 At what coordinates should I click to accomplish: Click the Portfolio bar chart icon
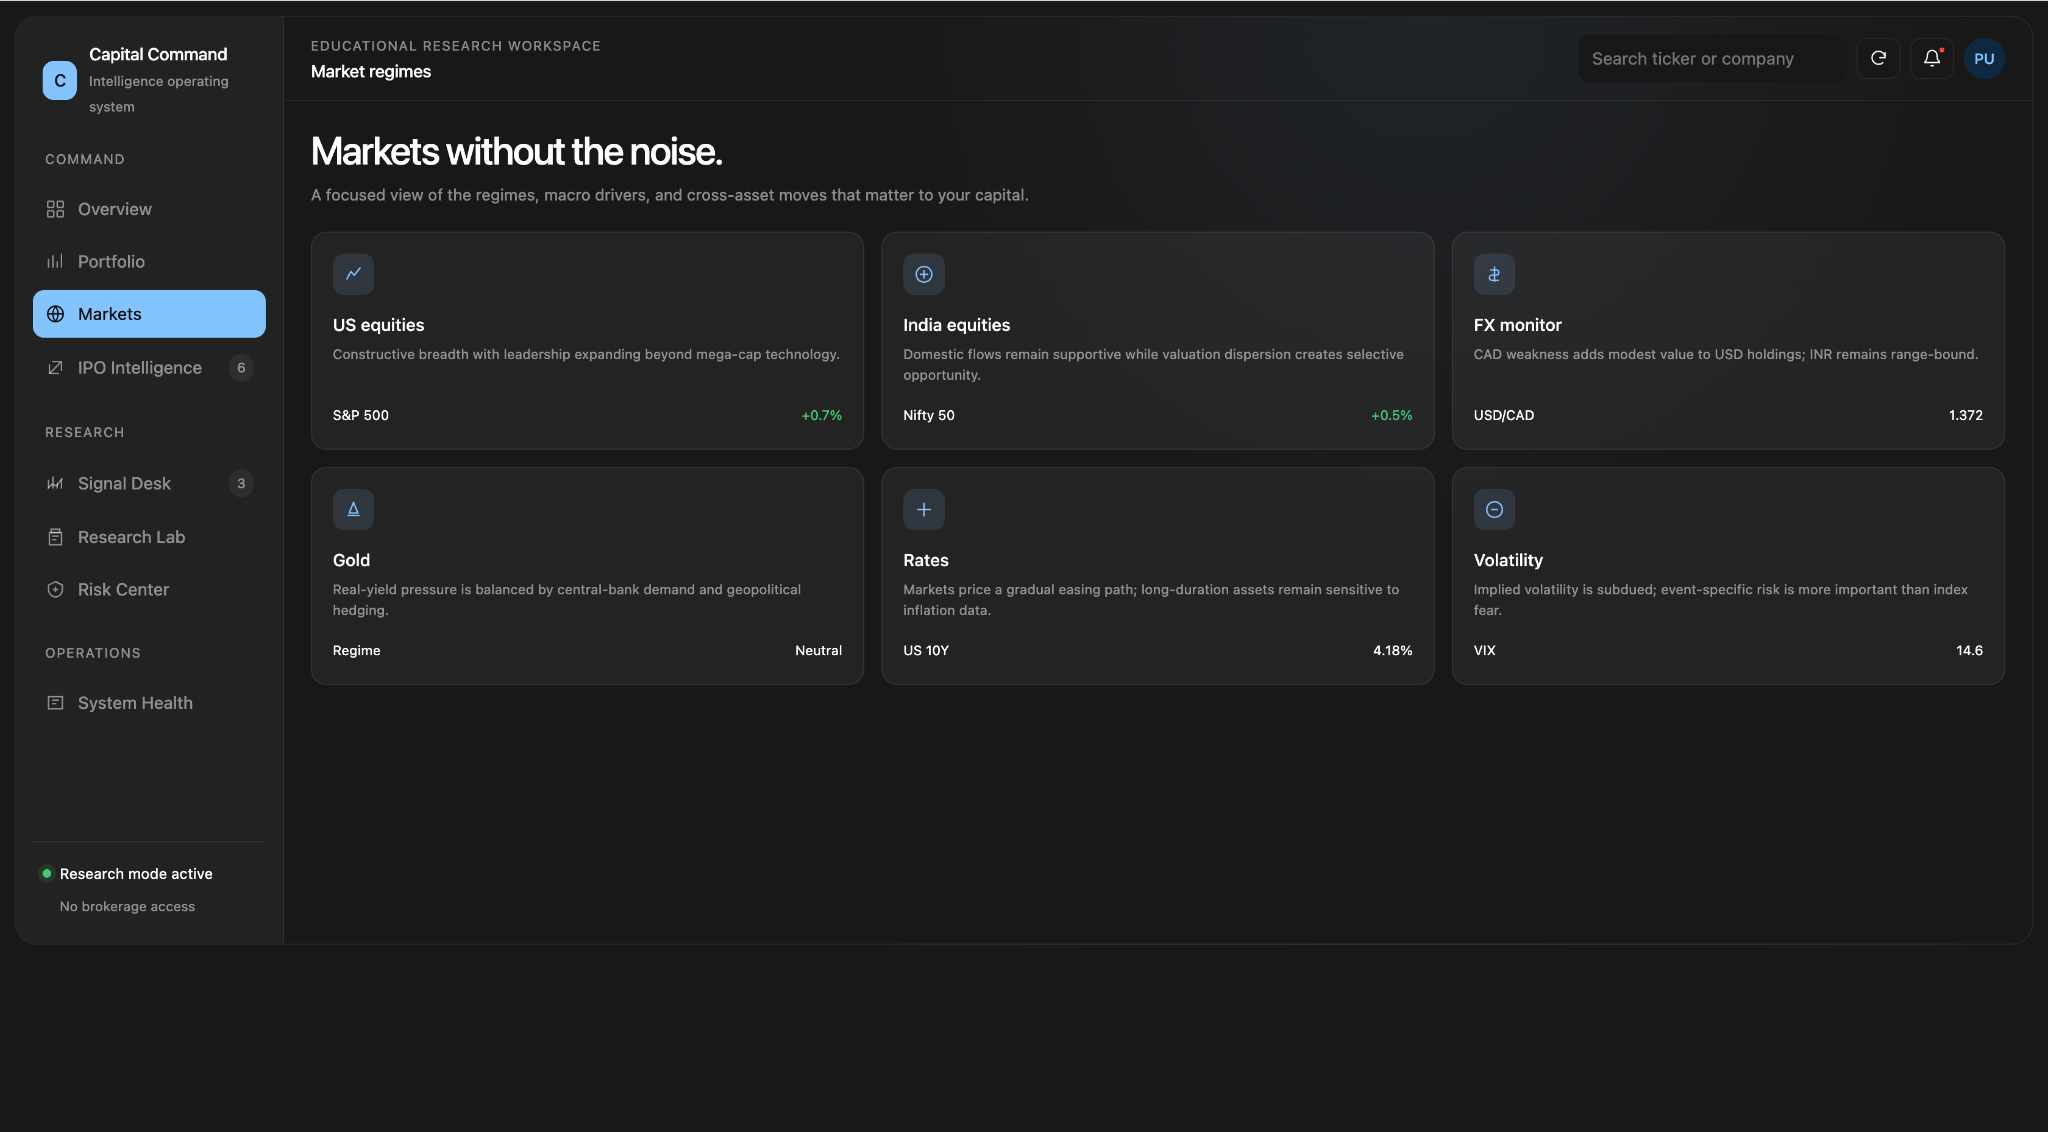(55, 261)
